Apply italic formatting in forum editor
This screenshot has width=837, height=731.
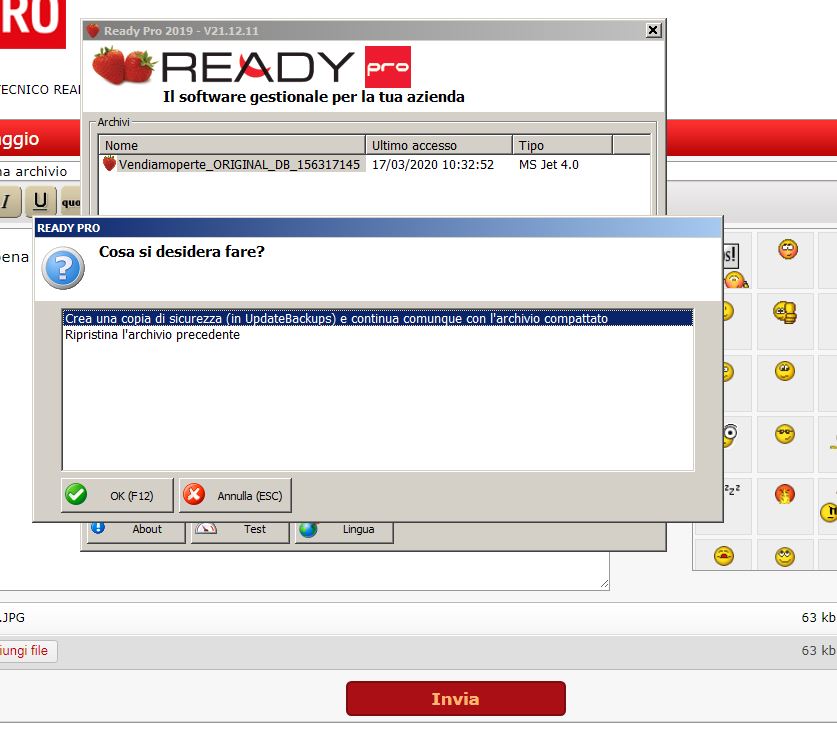click(x=7, y=201)
